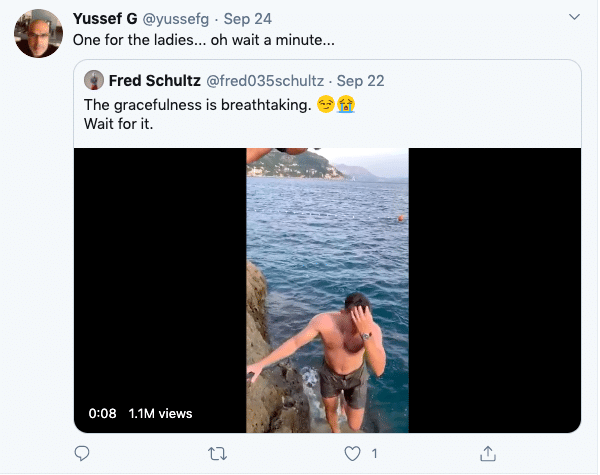
Task: Click the Sep 24 tweet timestamp
Action: tap(248, 19)
